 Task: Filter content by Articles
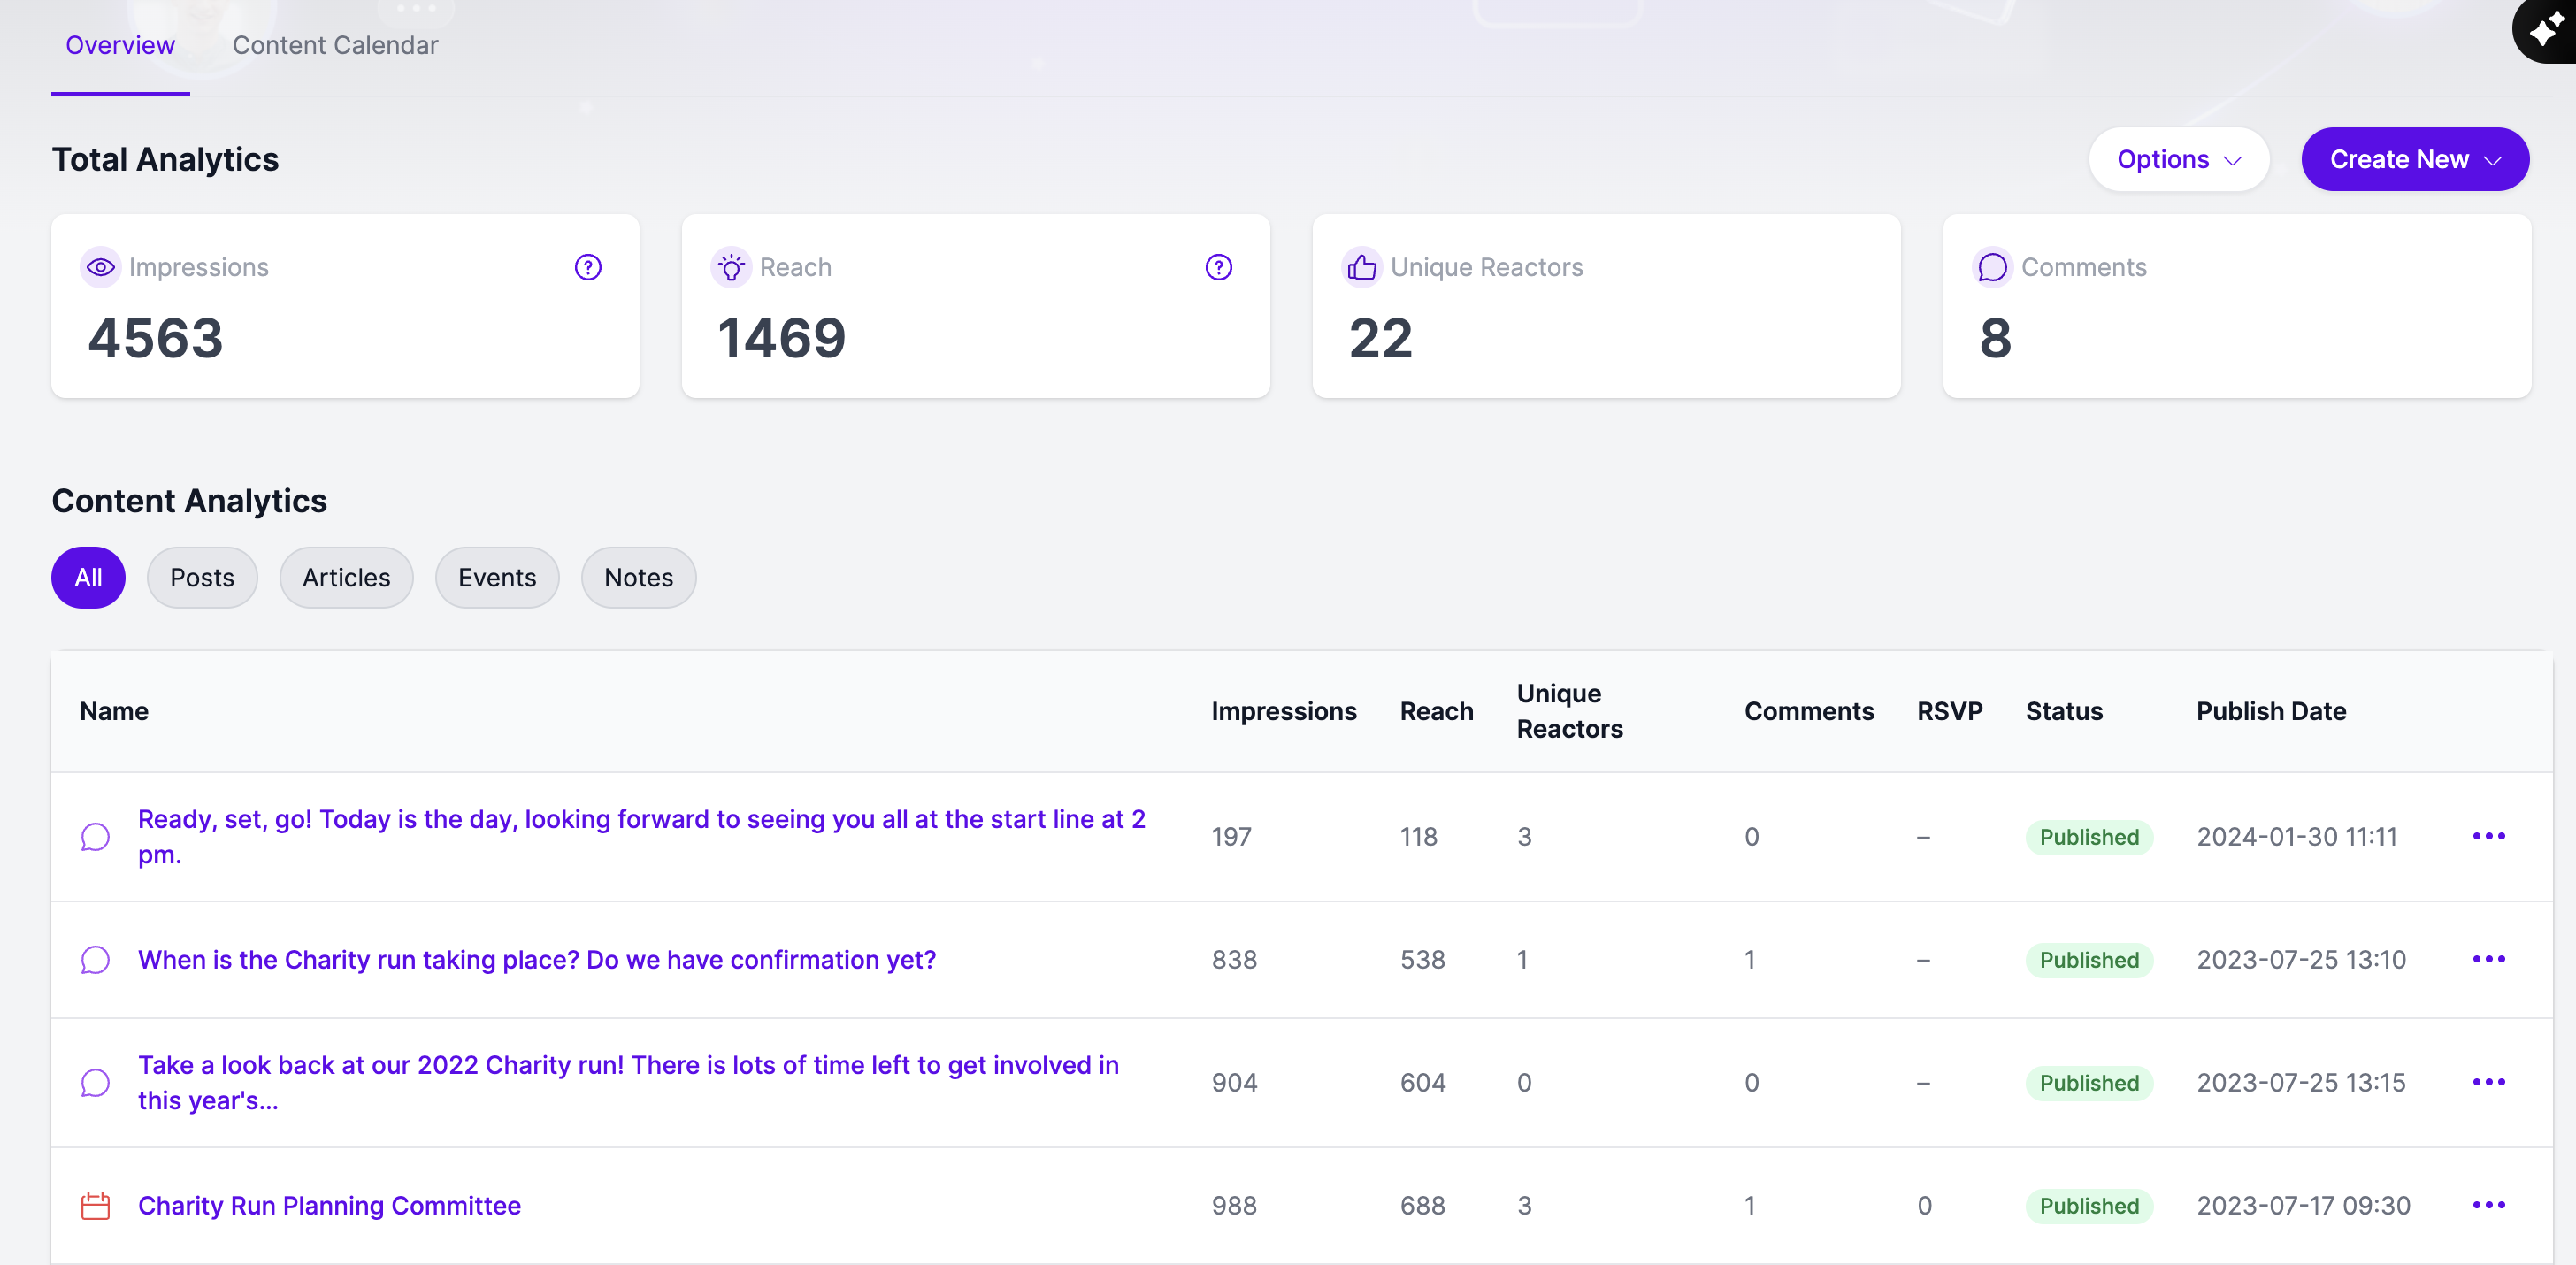click(346, 578)
